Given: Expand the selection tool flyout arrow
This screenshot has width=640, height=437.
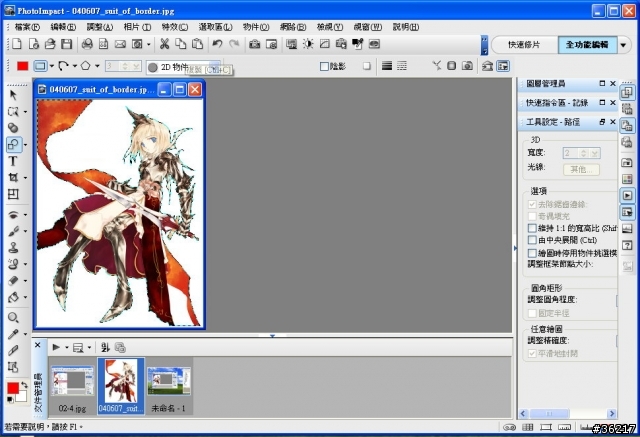Looking at the screenshot, I should [x=25, y=111].
